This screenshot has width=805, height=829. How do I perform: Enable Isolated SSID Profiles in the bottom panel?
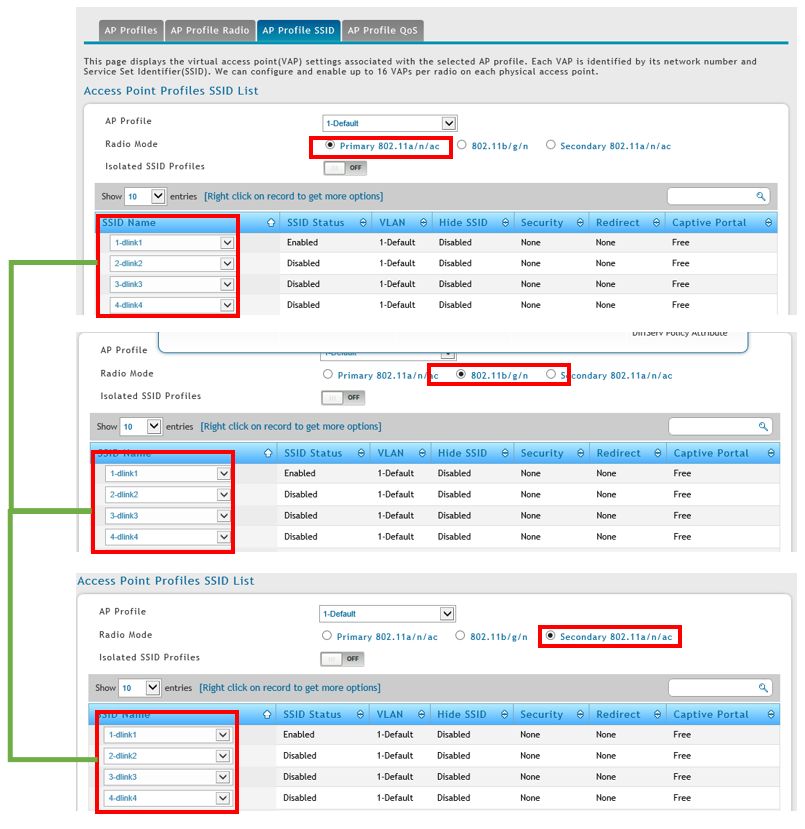tap(342, 658)
